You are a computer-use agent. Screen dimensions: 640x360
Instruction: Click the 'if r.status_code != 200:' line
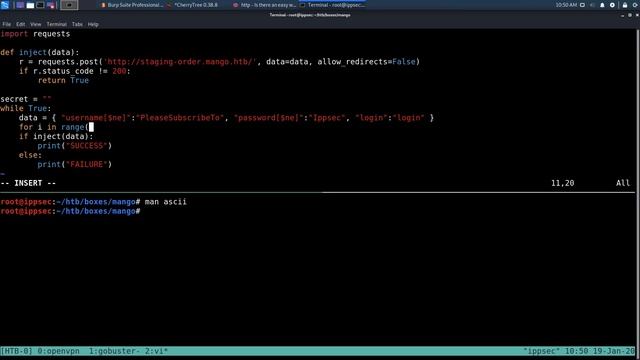[75, 71]
